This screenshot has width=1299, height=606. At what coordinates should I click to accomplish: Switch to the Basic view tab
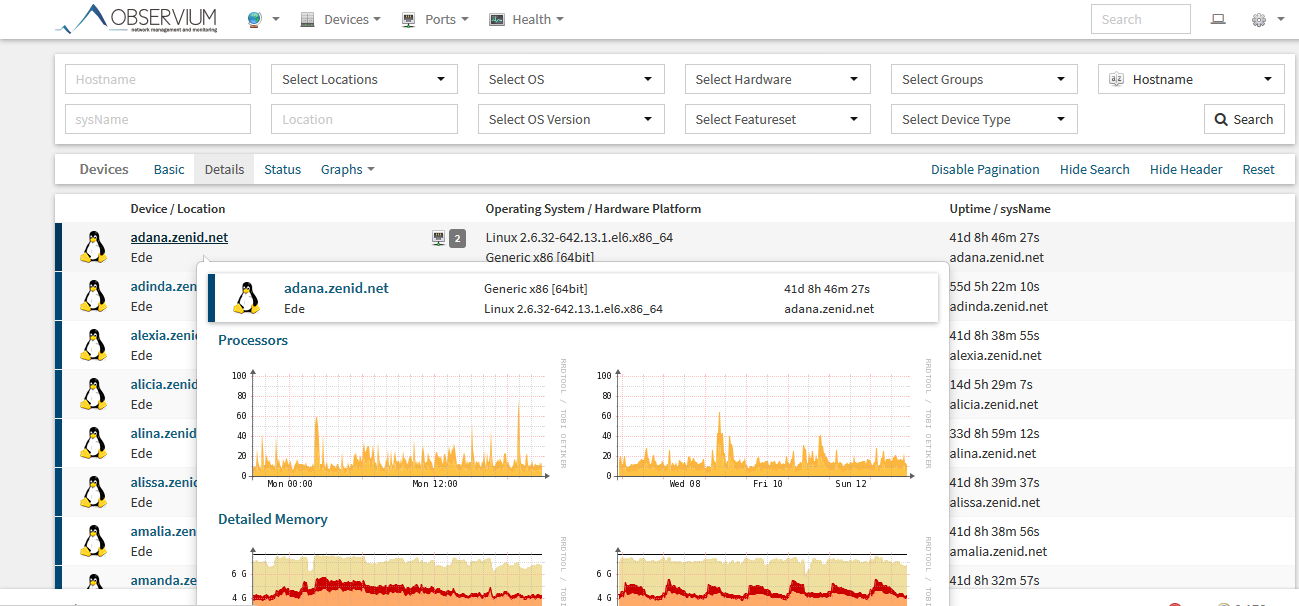[169, 169]
